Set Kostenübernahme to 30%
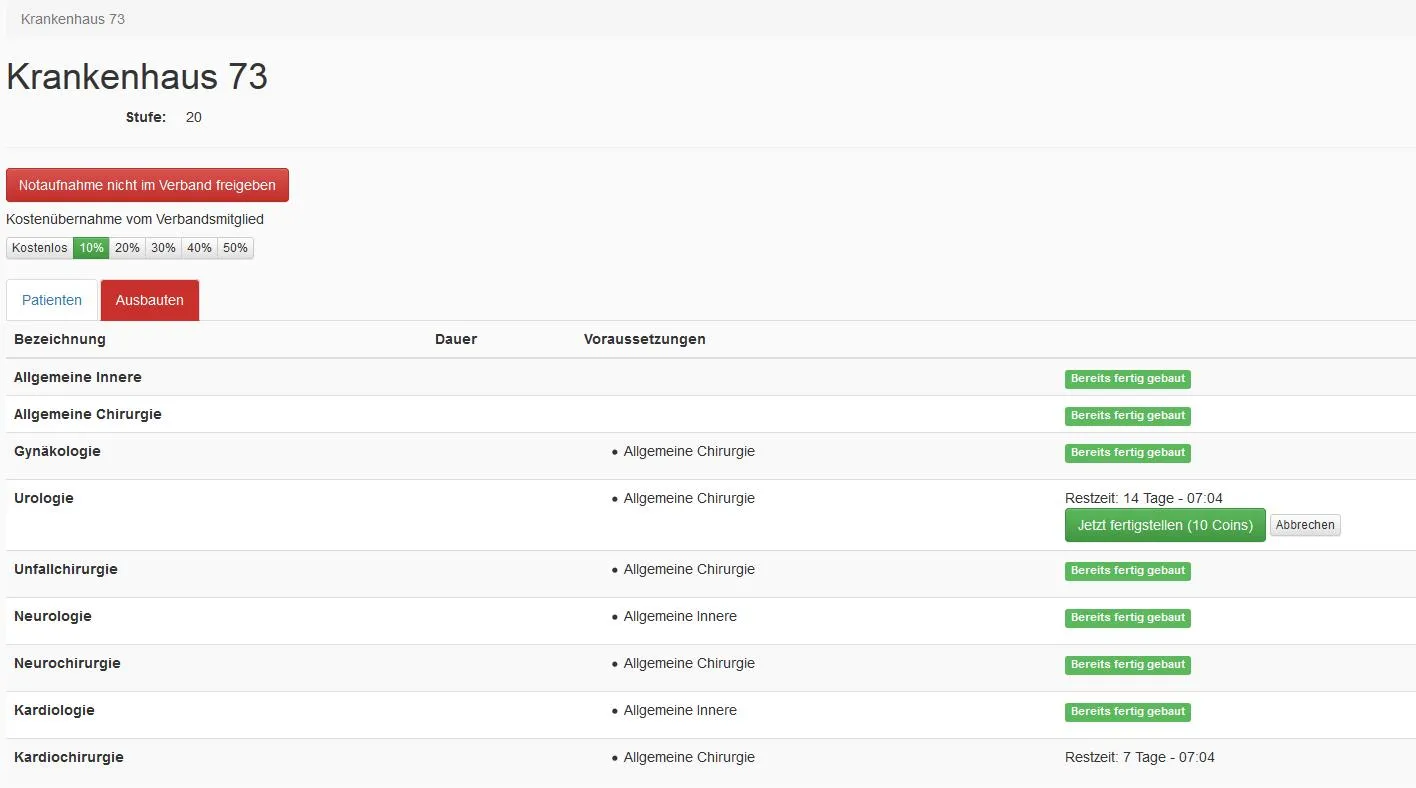 click(163, 248)
